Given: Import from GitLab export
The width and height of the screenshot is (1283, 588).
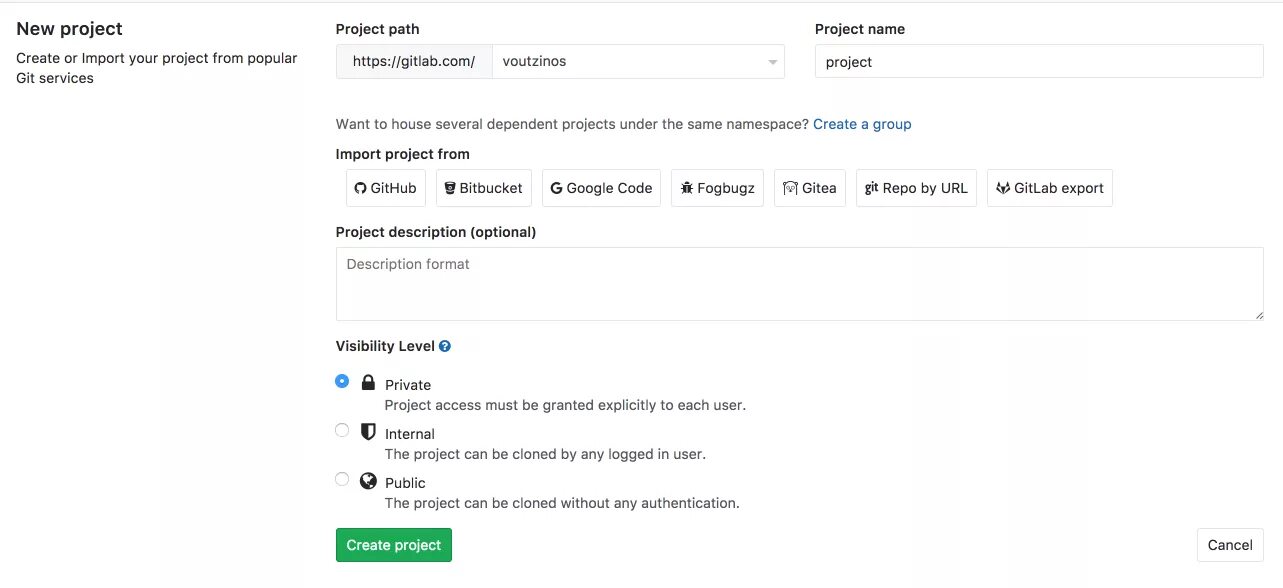Looking at the screenshot, I should coord(1049,188).
